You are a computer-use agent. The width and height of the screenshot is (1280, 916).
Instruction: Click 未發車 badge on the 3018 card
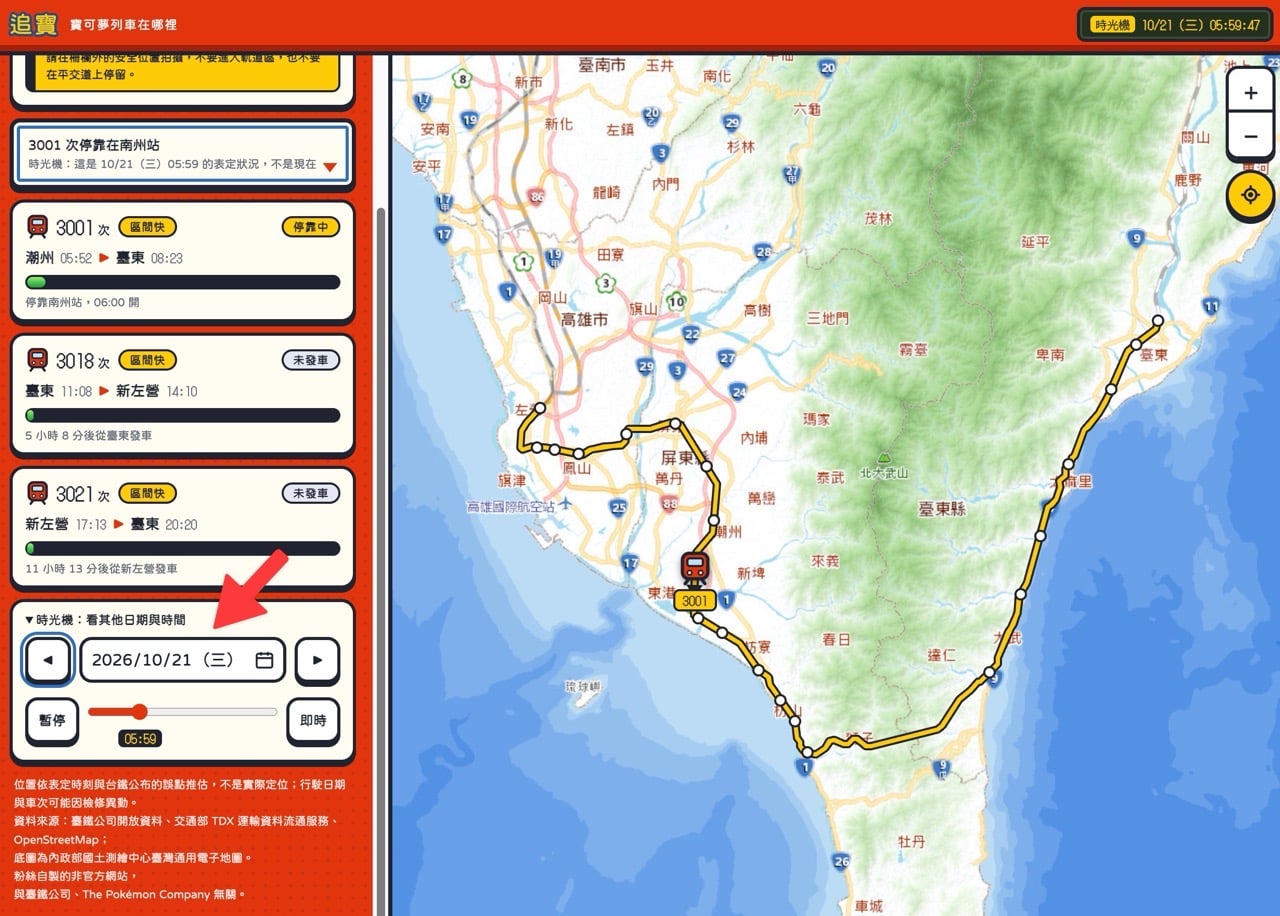(x=311, y=360)
